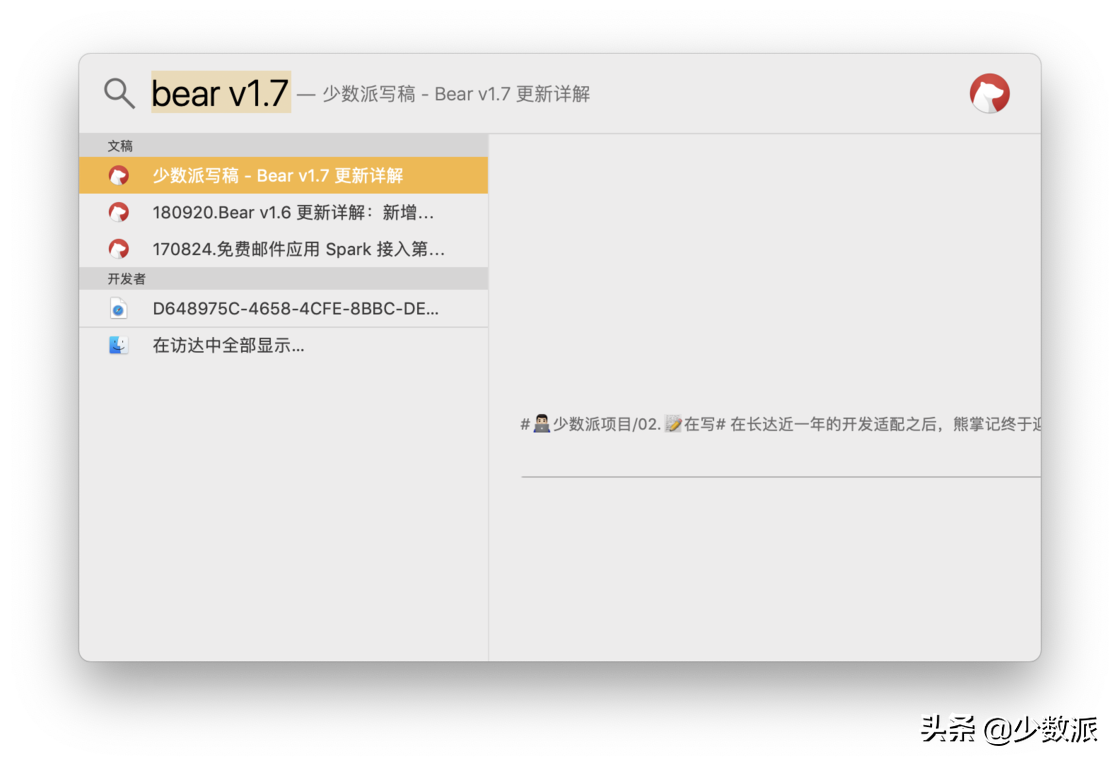Image resolution: width=1120 pixels, height=766 pixels.
Task: Click the Bear app icon in search bar
Action: (989, 94)
